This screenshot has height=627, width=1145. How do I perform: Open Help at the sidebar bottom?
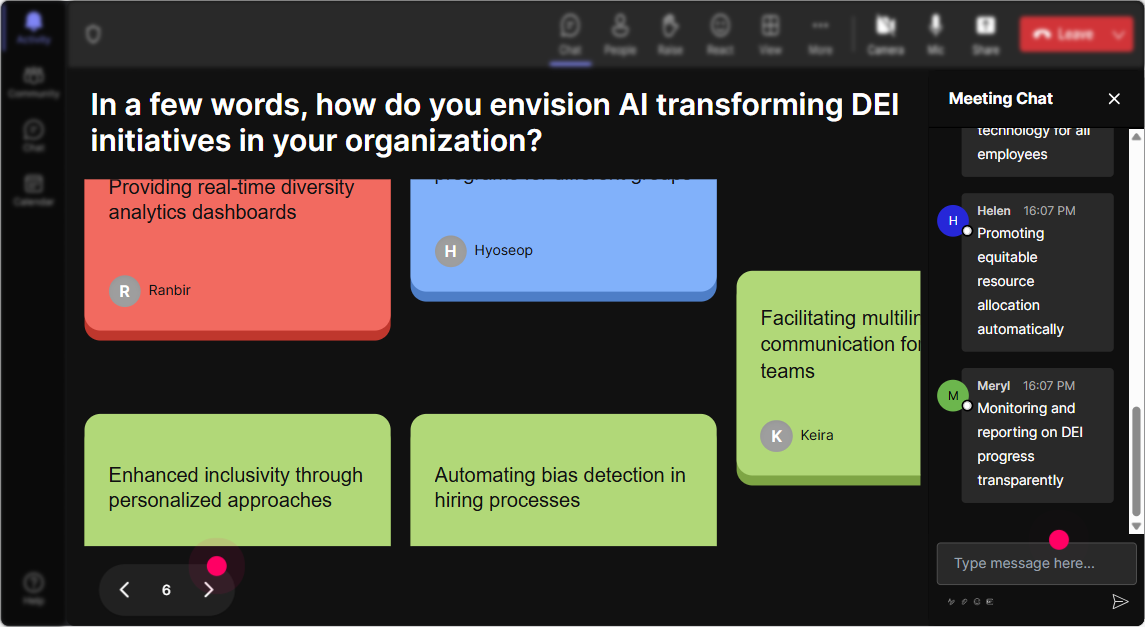[34, 588]
